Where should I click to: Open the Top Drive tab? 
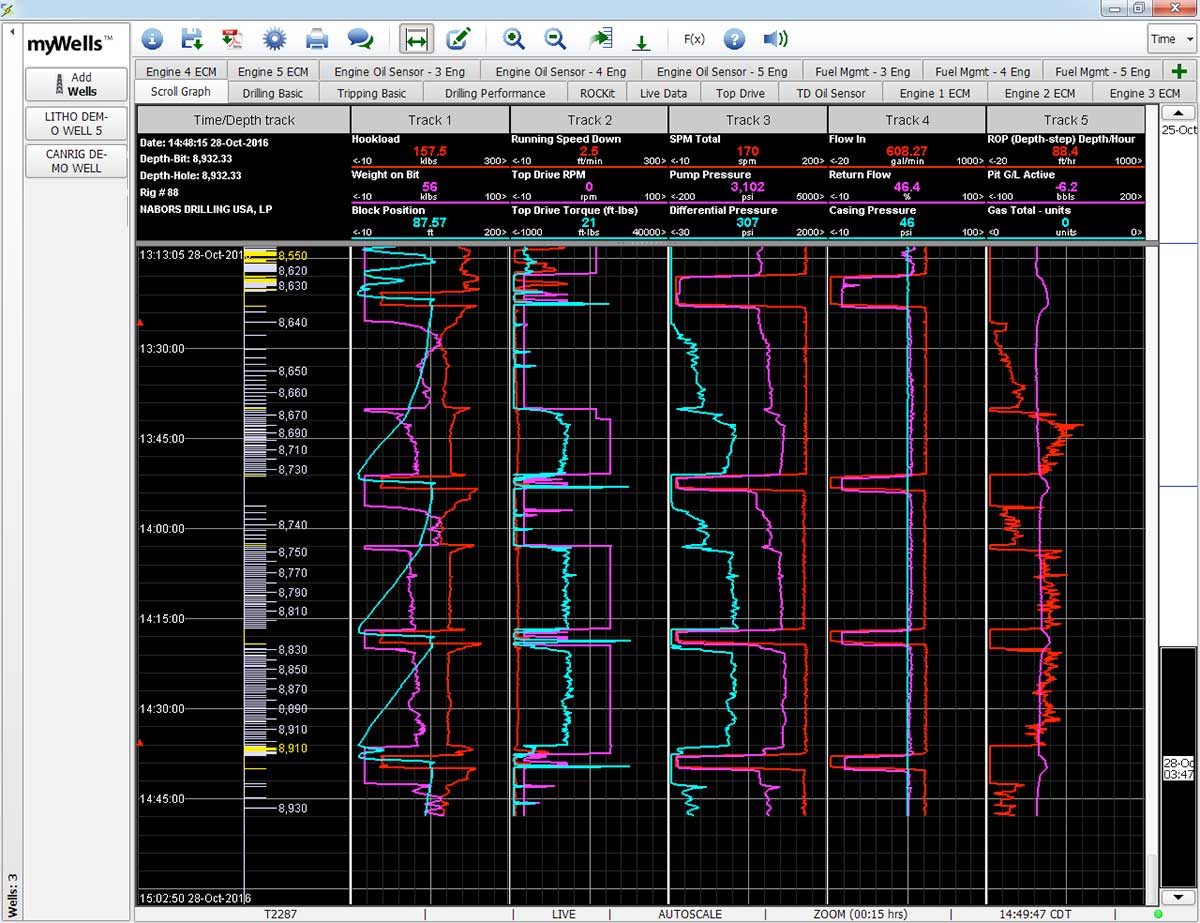740,93
